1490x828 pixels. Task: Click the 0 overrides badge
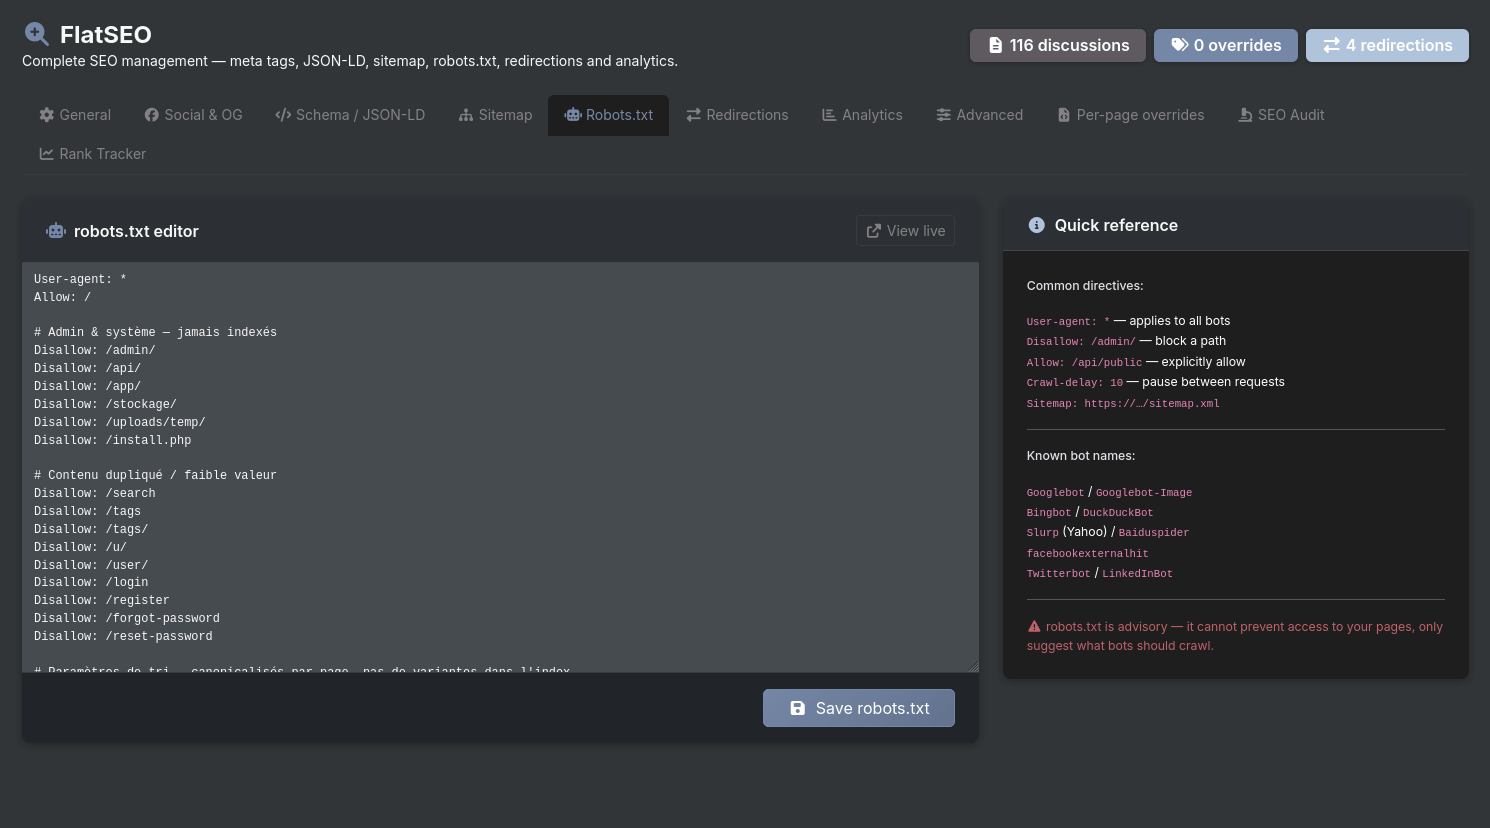[x=1225, y=46]
